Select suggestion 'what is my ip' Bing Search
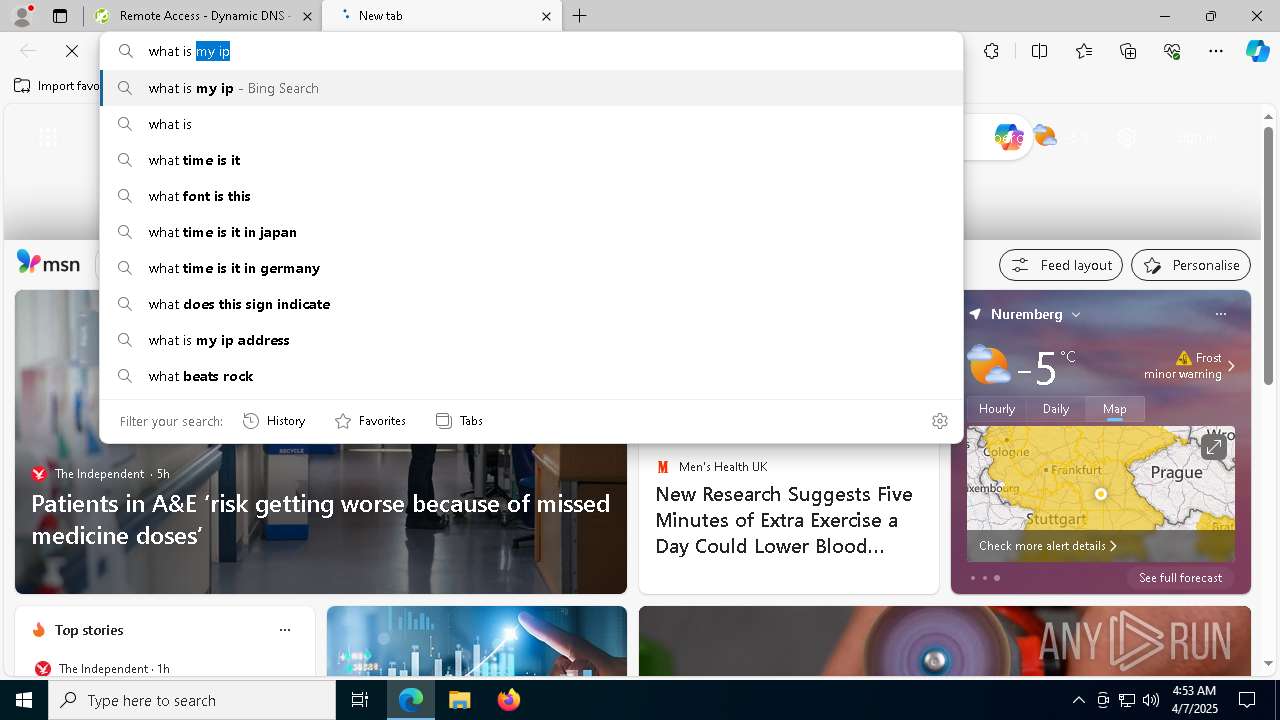1280x720 pixels. [x=532, y=88]
